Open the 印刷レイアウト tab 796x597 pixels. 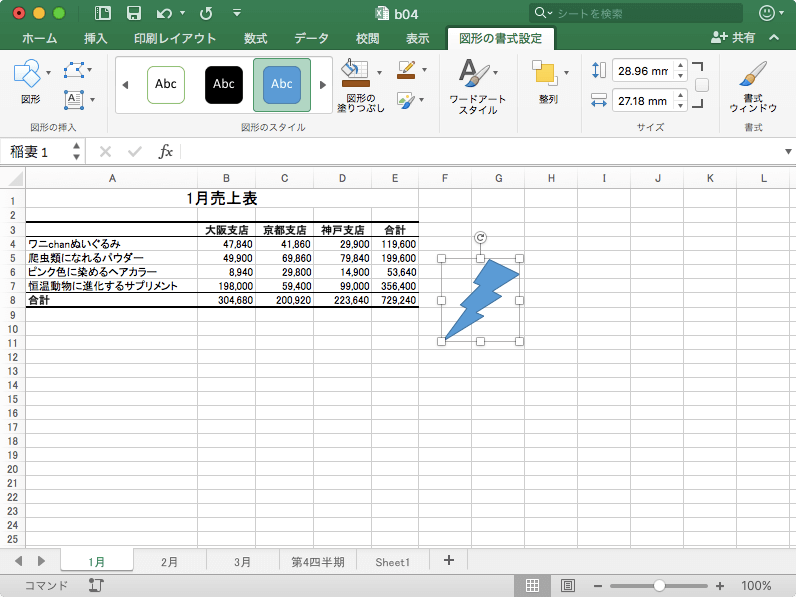pos(175,39)
